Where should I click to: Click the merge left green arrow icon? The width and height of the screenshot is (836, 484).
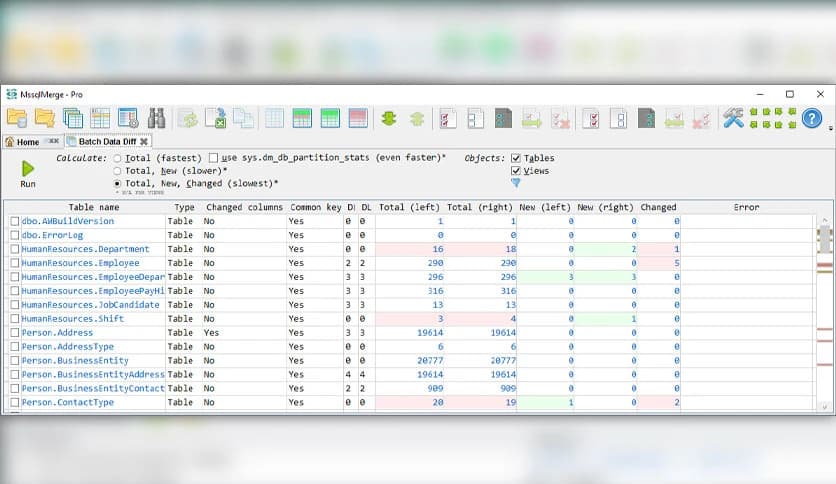point(674,118)
